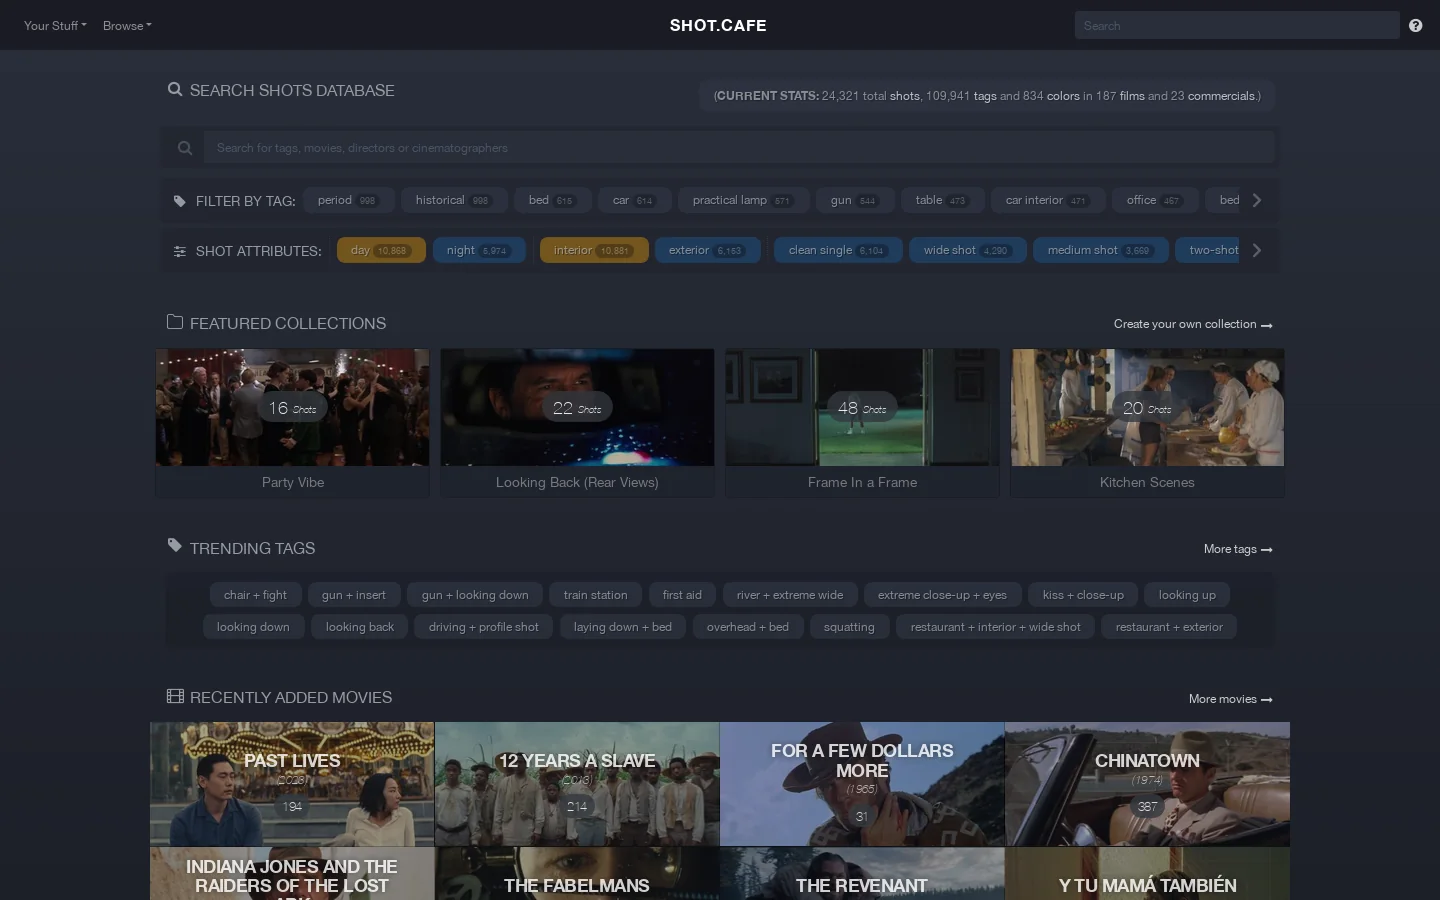The image size is (1440, 900).
Task: Open the More movies link
Action: (x=1231, y=699)
